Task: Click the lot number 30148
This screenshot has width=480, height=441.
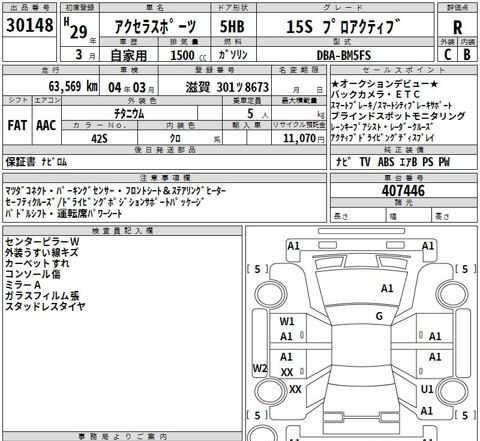Action: tap(30, 25)
